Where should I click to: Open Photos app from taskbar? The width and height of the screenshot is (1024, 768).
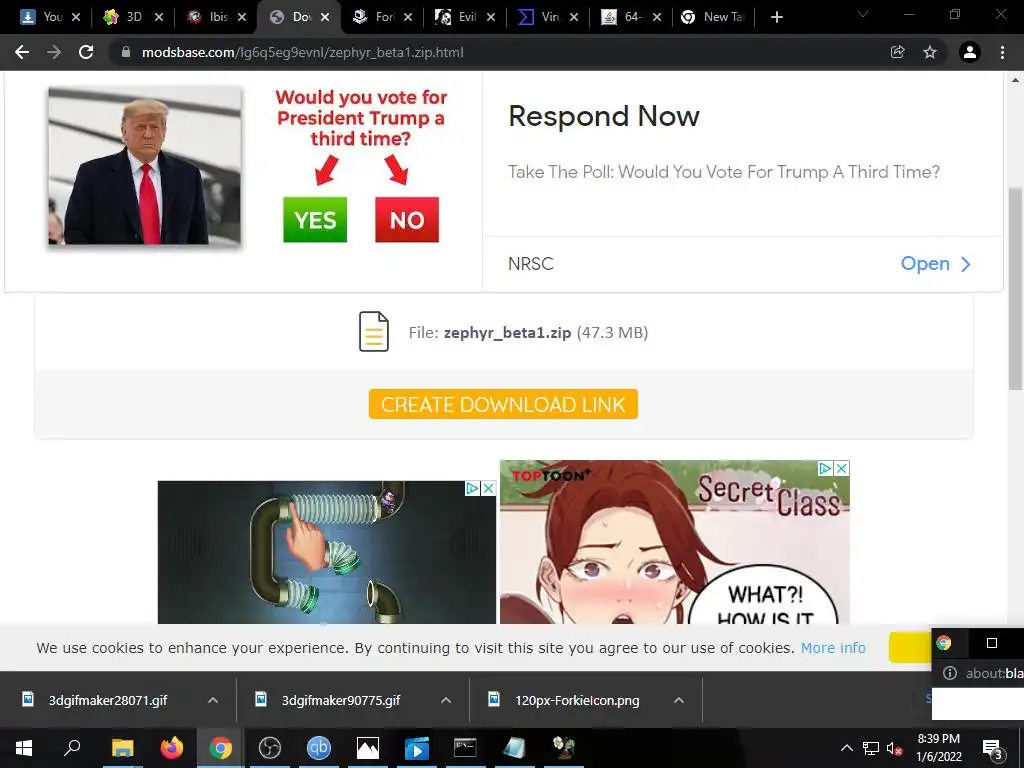point(368,748)
